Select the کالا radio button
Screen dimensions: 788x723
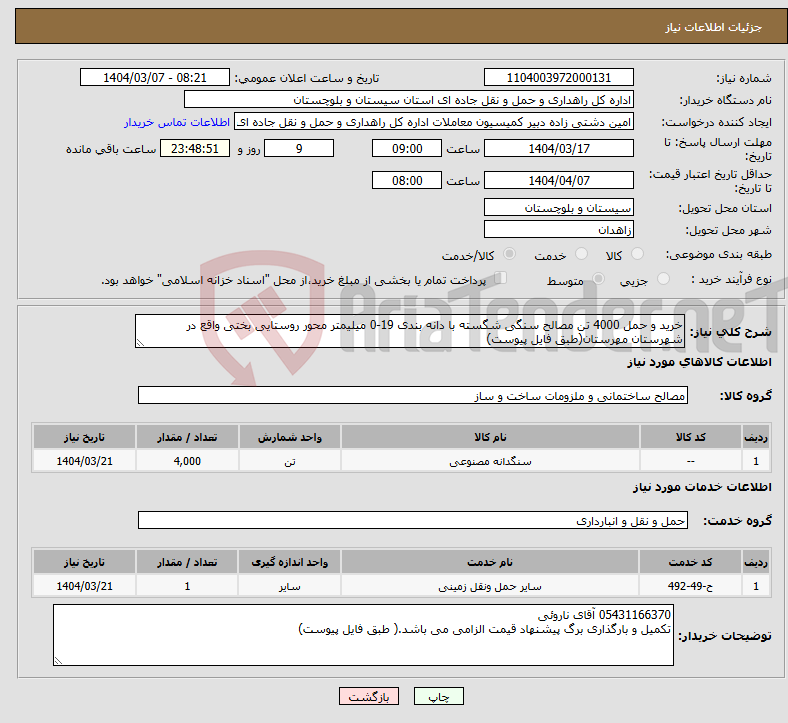[637, 254]
